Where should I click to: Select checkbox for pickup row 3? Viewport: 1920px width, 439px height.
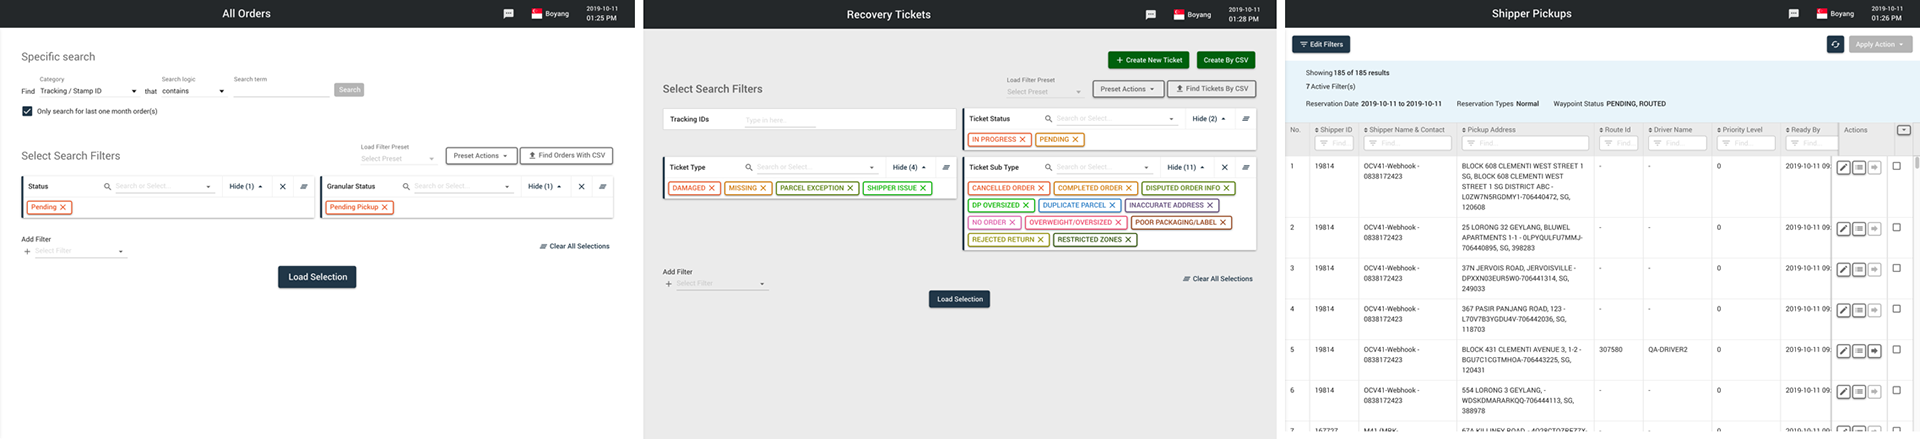click(x=1896, y=268)
